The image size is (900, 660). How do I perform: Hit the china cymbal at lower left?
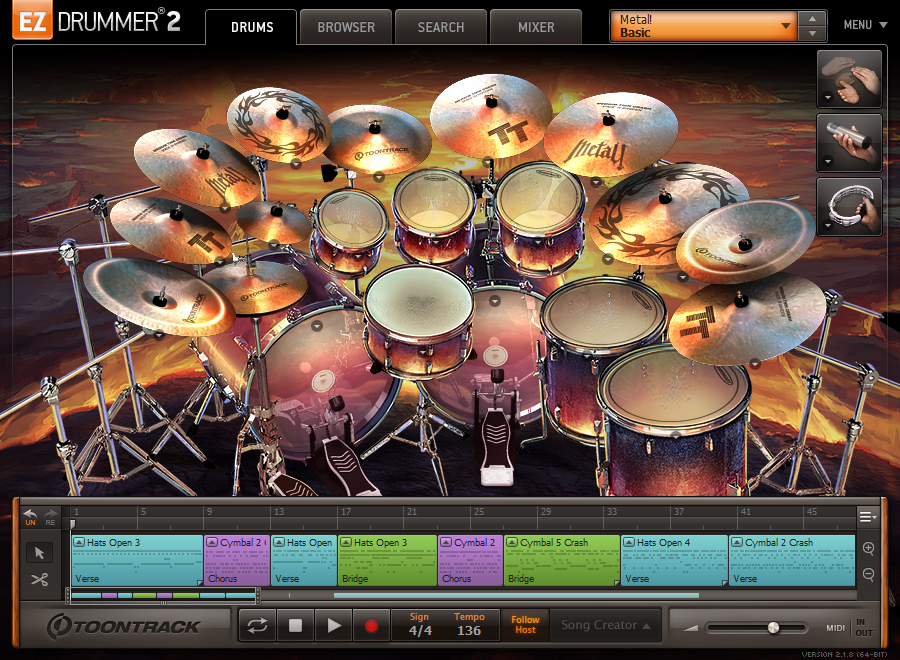[158, 295]
